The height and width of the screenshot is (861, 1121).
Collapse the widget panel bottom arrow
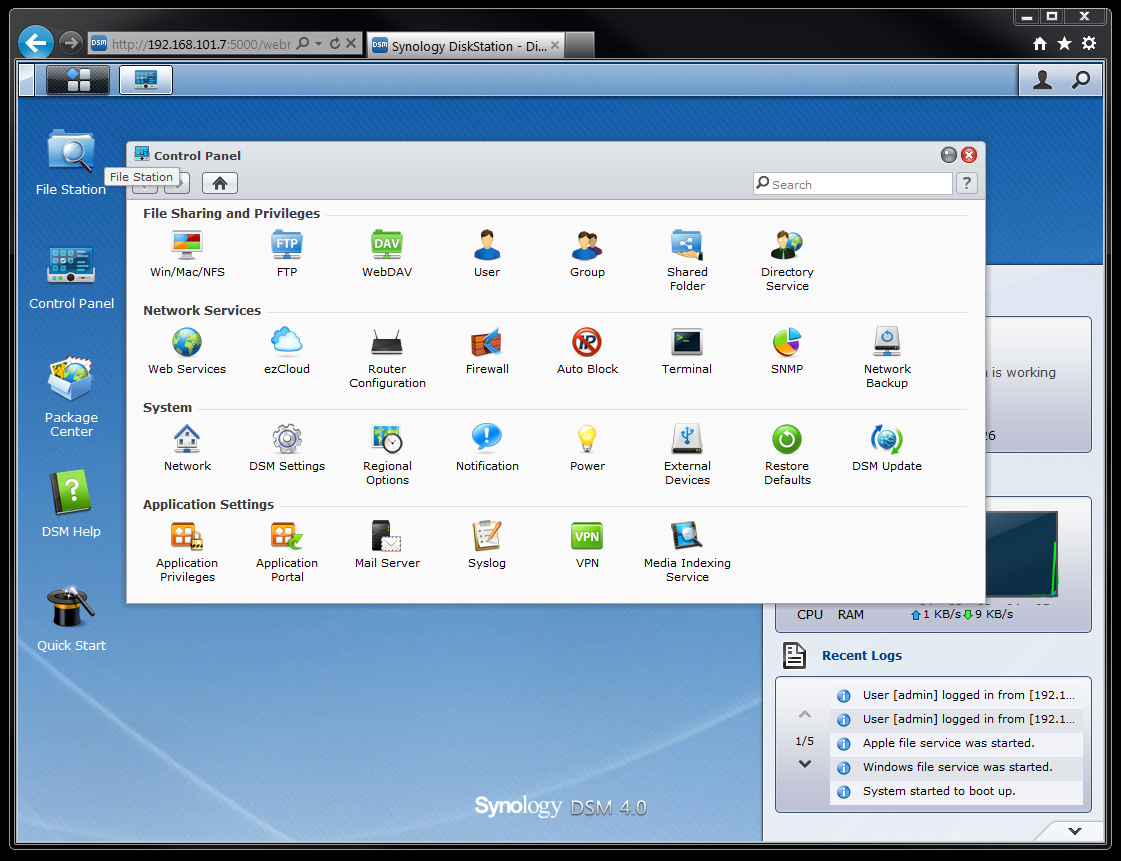pyautogui.click(x=1075, y=831)
